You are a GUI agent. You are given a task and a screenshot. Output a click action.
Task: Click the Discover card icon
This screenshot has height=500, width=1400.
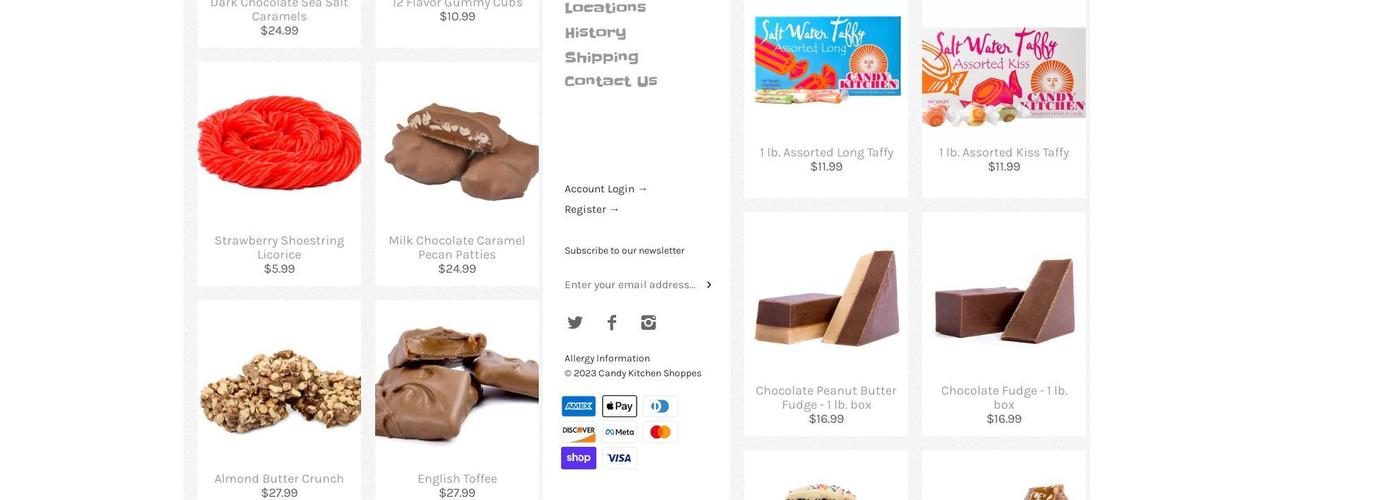pos(578,432)
